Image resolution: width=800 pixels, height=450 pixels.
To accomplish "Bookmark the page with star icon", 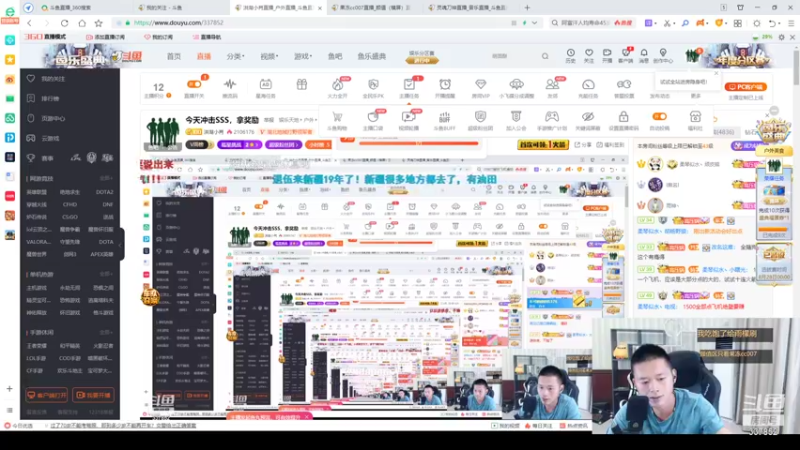I will tap(98, 23).
